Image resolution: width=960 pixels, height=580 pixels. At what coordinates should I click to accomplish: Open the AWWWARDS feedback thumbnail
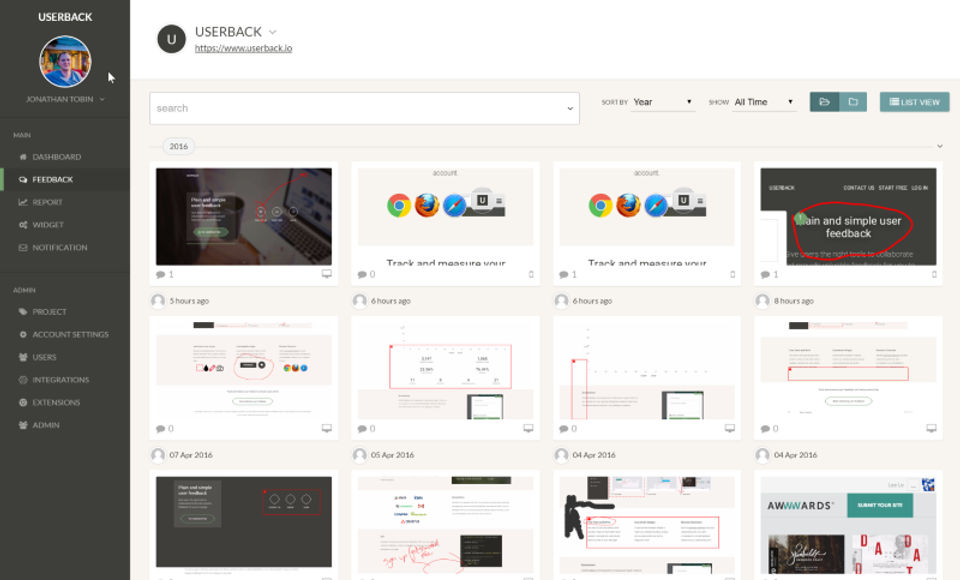848,525
